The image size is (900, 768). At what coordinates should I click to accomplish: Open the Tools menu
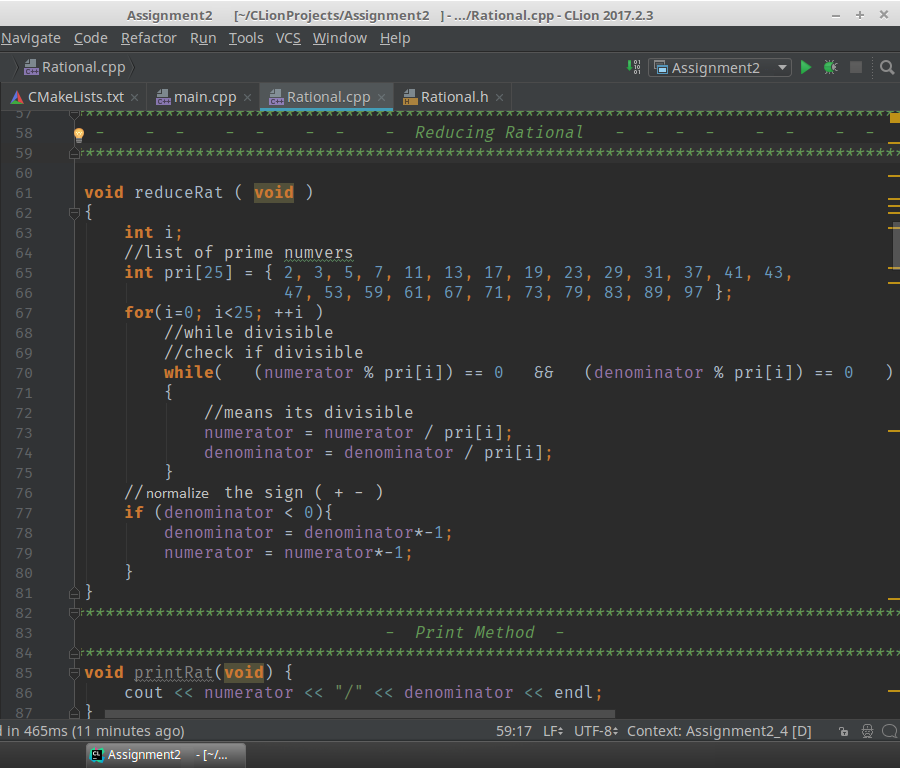(x=246, y=38)
